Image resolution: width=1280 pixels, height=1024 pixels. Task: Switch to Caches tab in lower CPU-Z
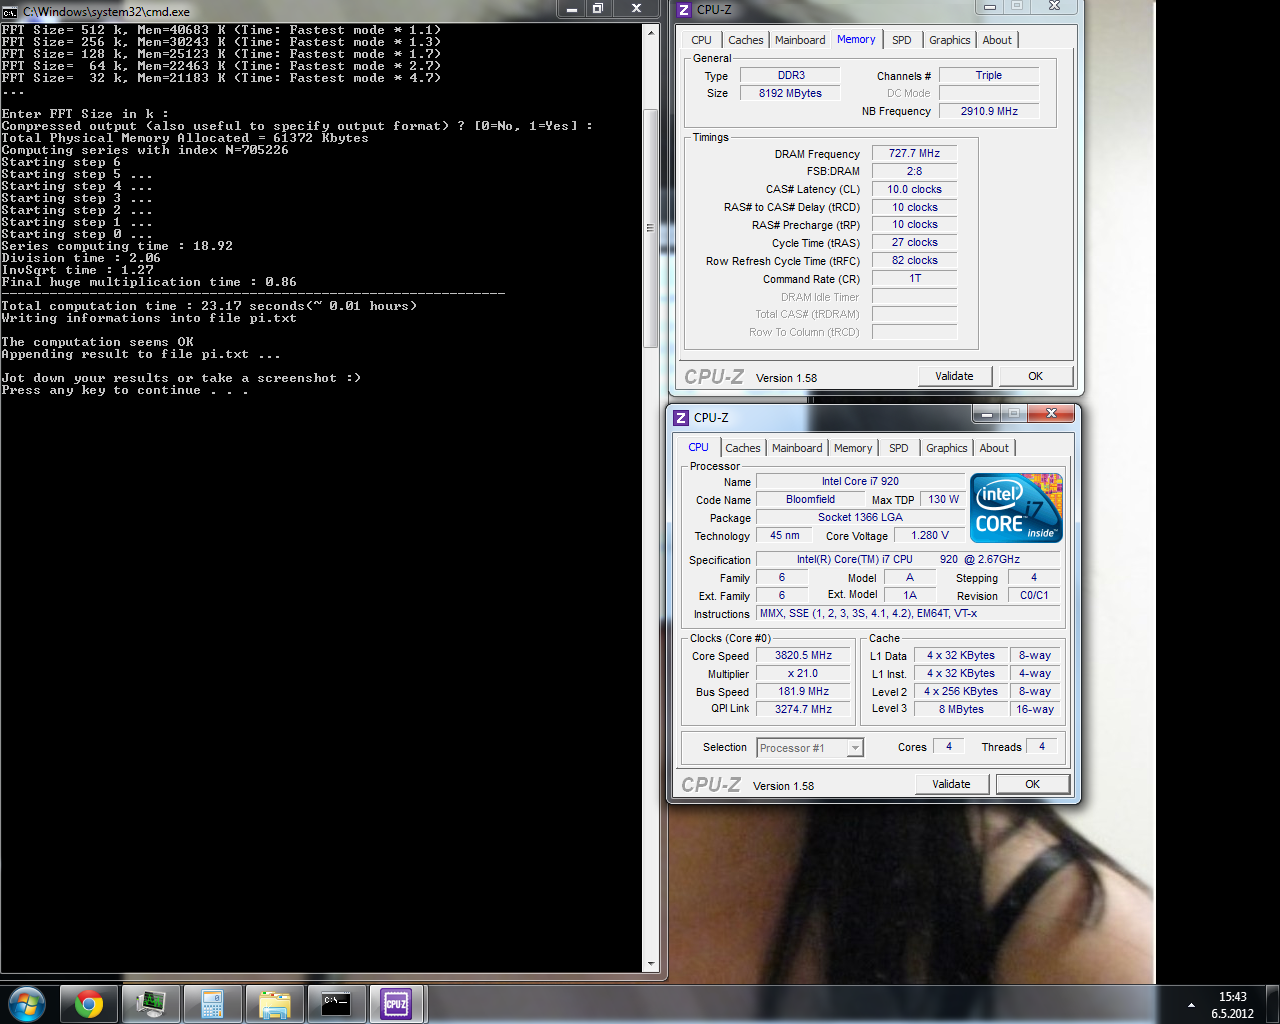click(742, 448)
